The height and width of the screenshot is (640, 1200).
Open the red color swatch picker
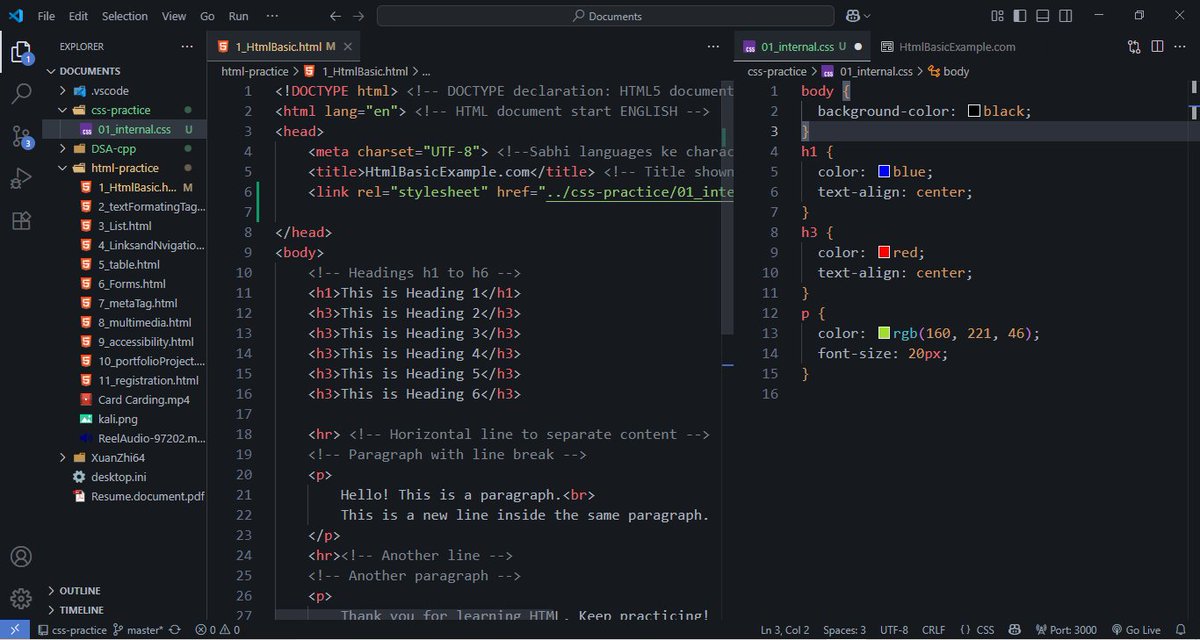(x=884, y=253)
